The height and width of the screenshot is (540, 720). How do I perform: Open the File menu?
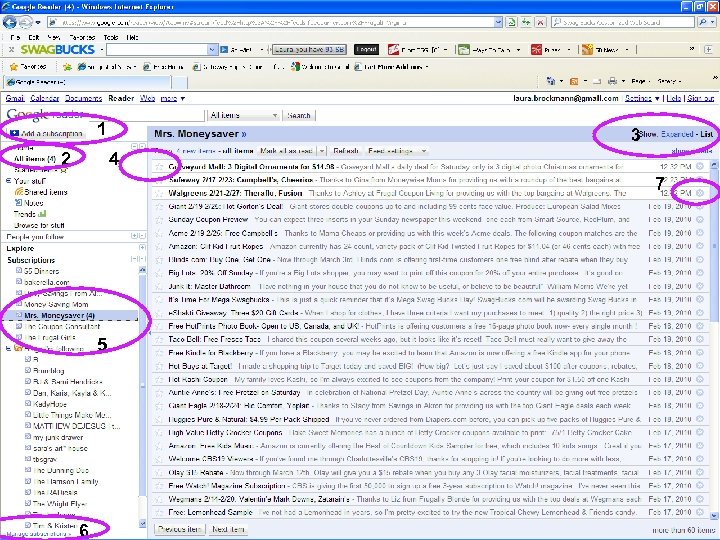pos(15,37)
